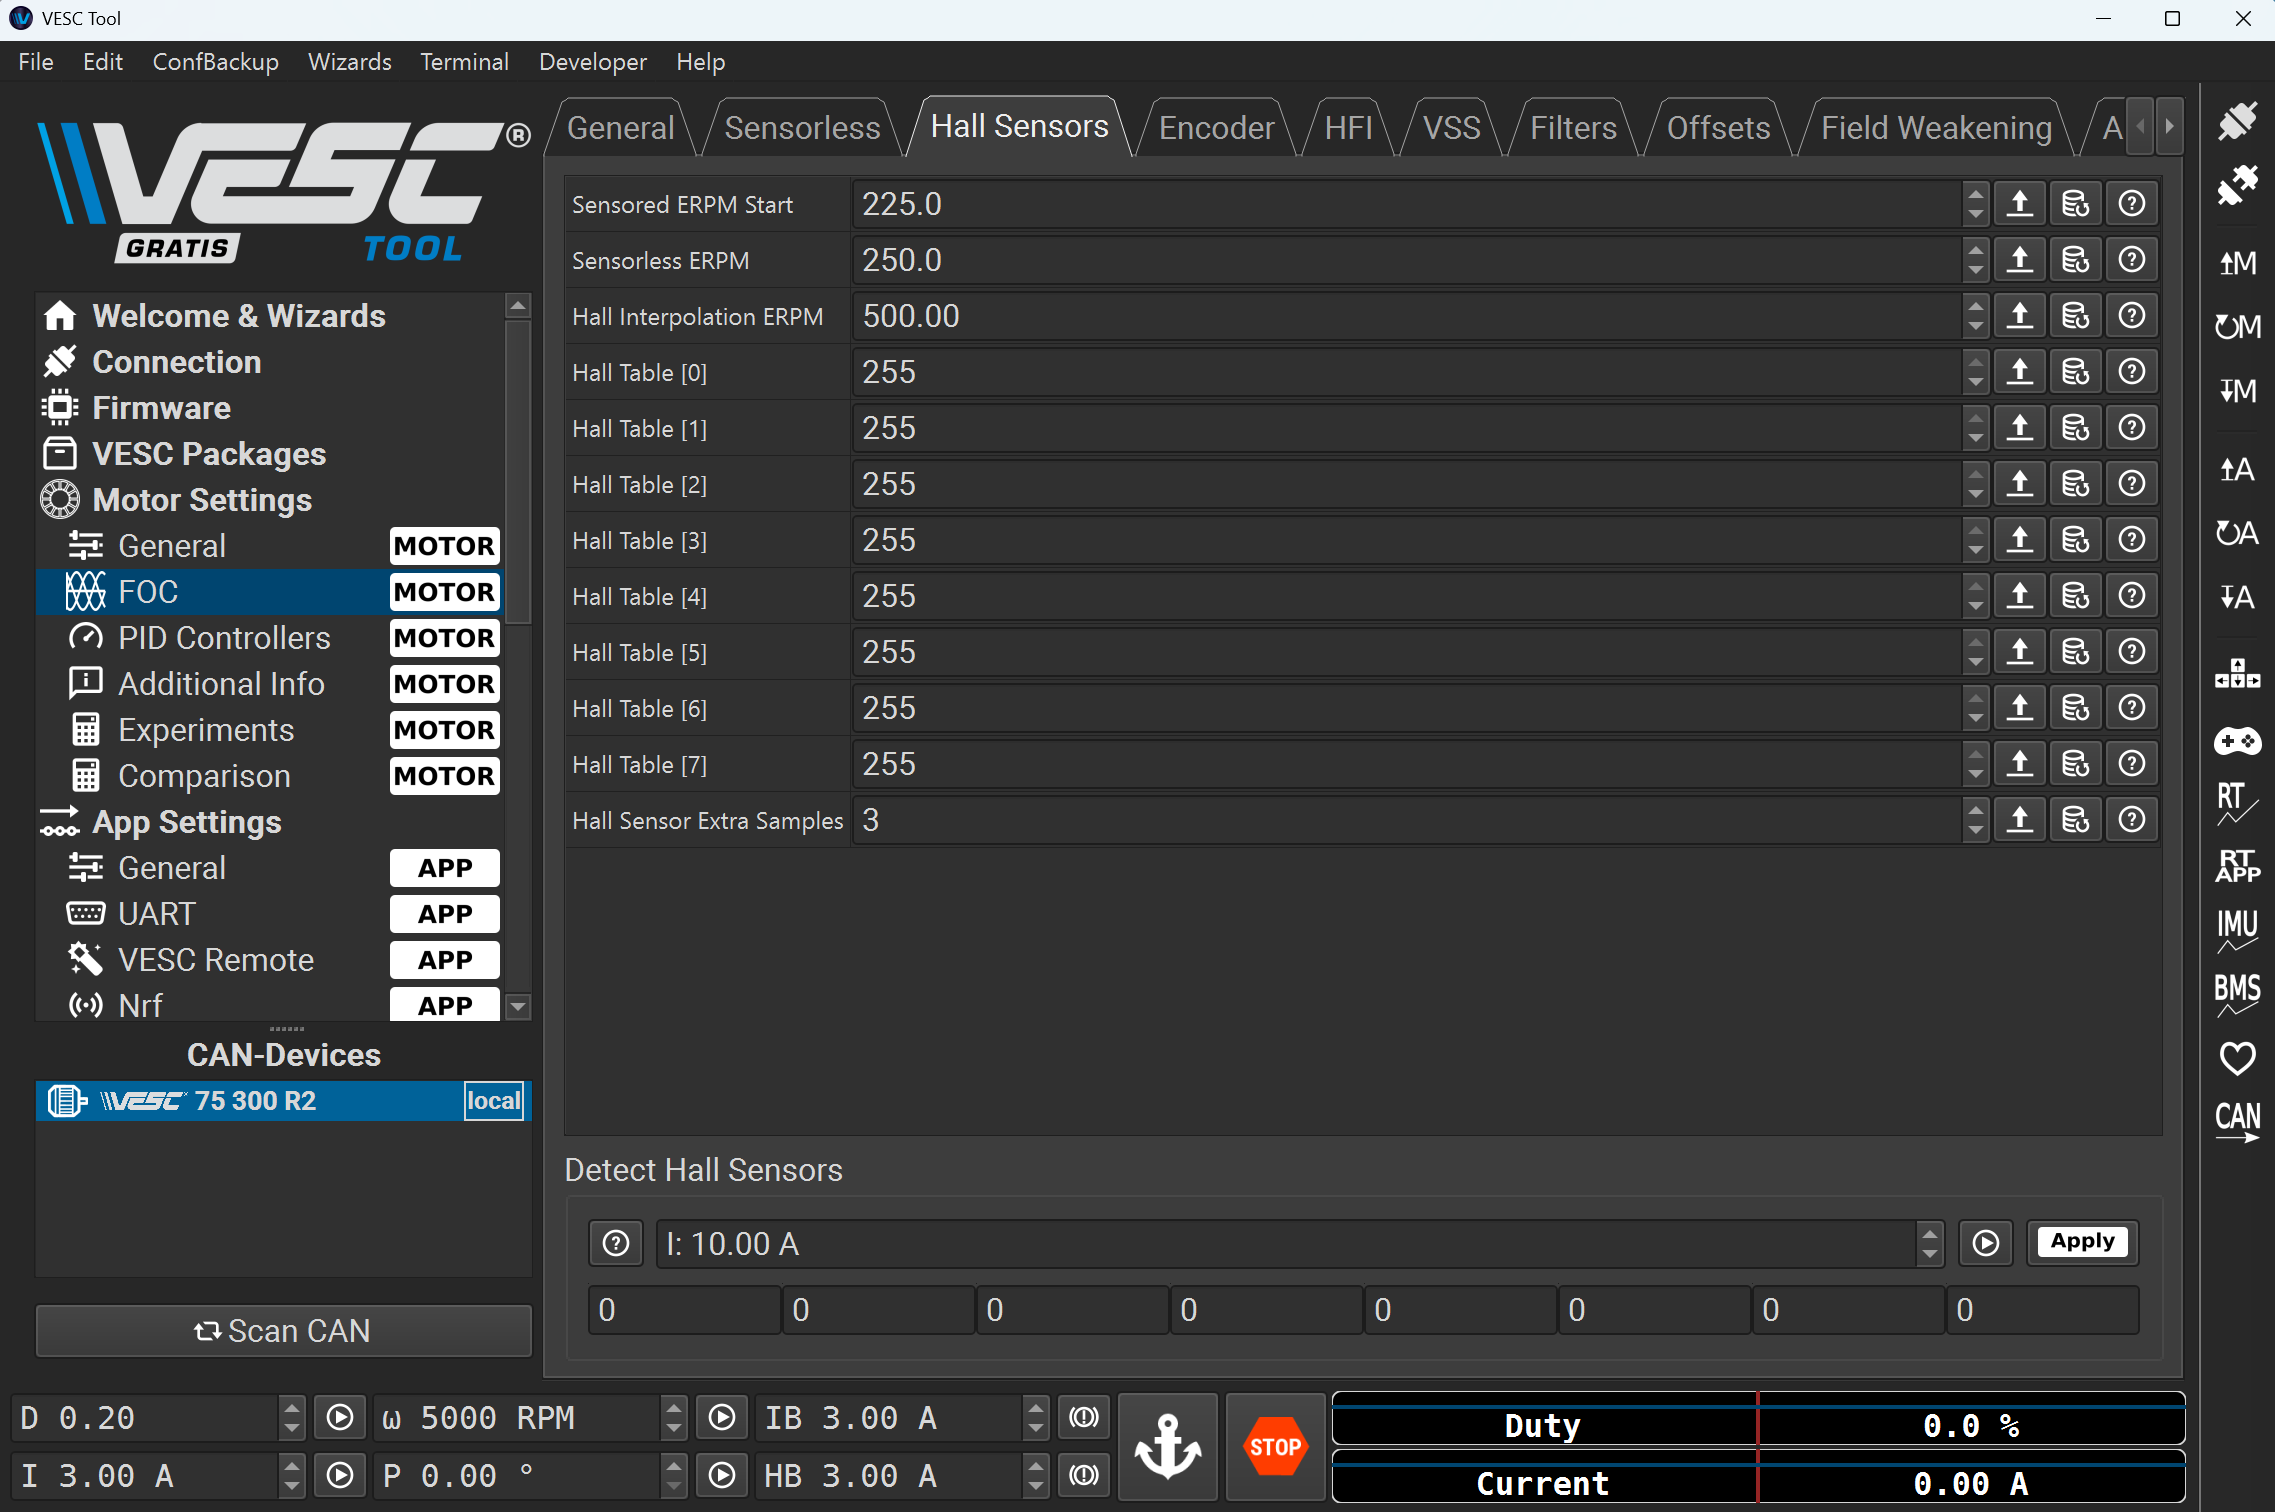The height and width of the screenshot is (1512, 2275).
Task: Click the IMU realtime data icon
Action: point(2237,930)
